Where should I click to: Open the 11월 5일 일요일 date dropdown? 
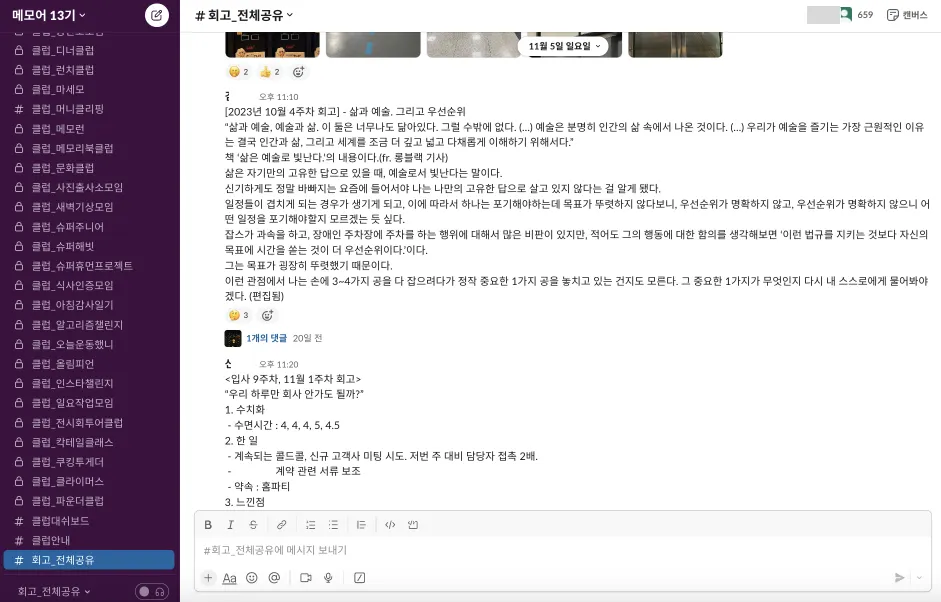coord(564,46)
